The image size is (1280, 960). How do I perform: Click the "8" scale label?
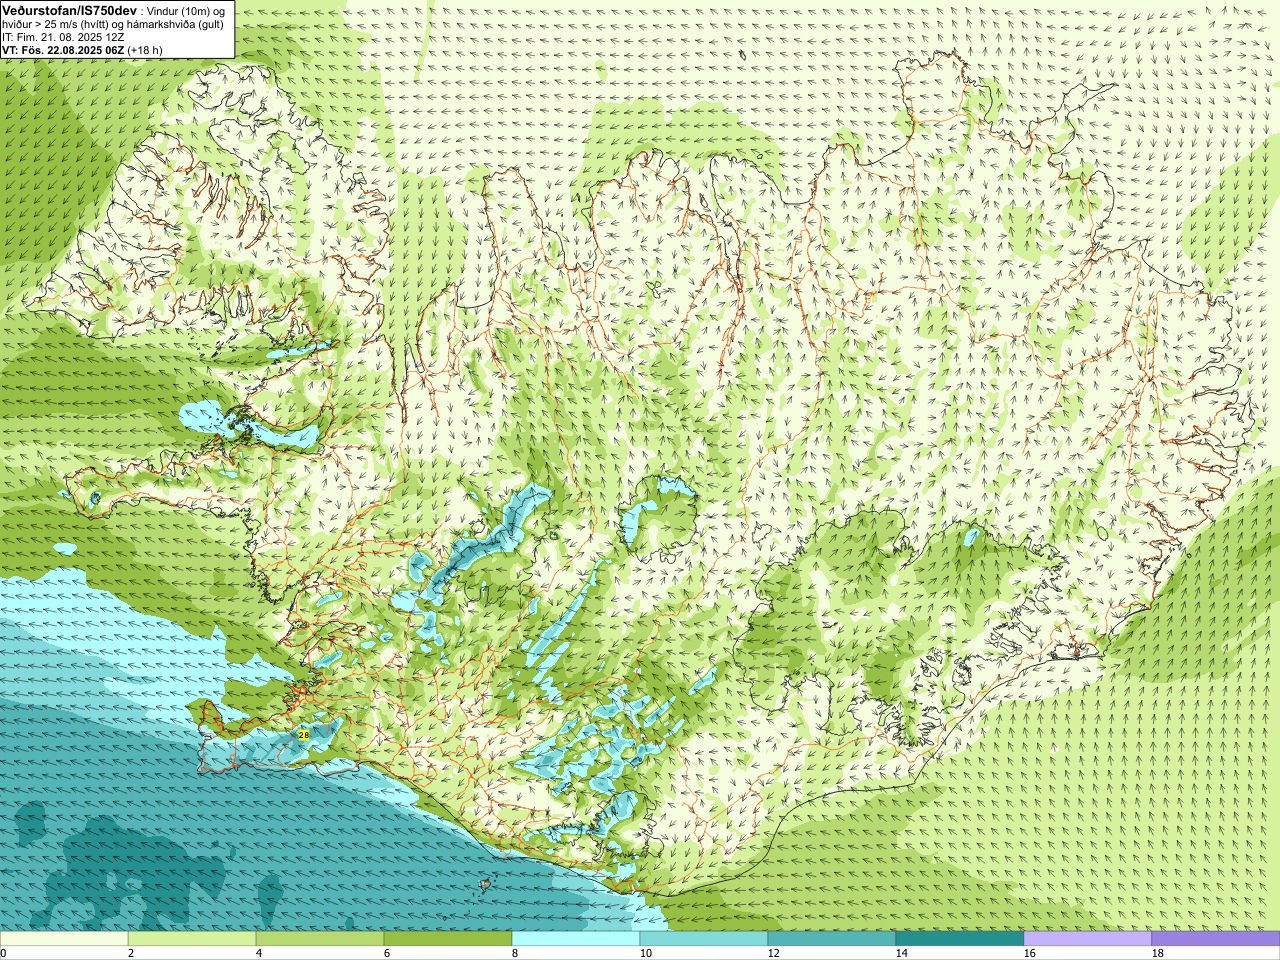[515, 953]
